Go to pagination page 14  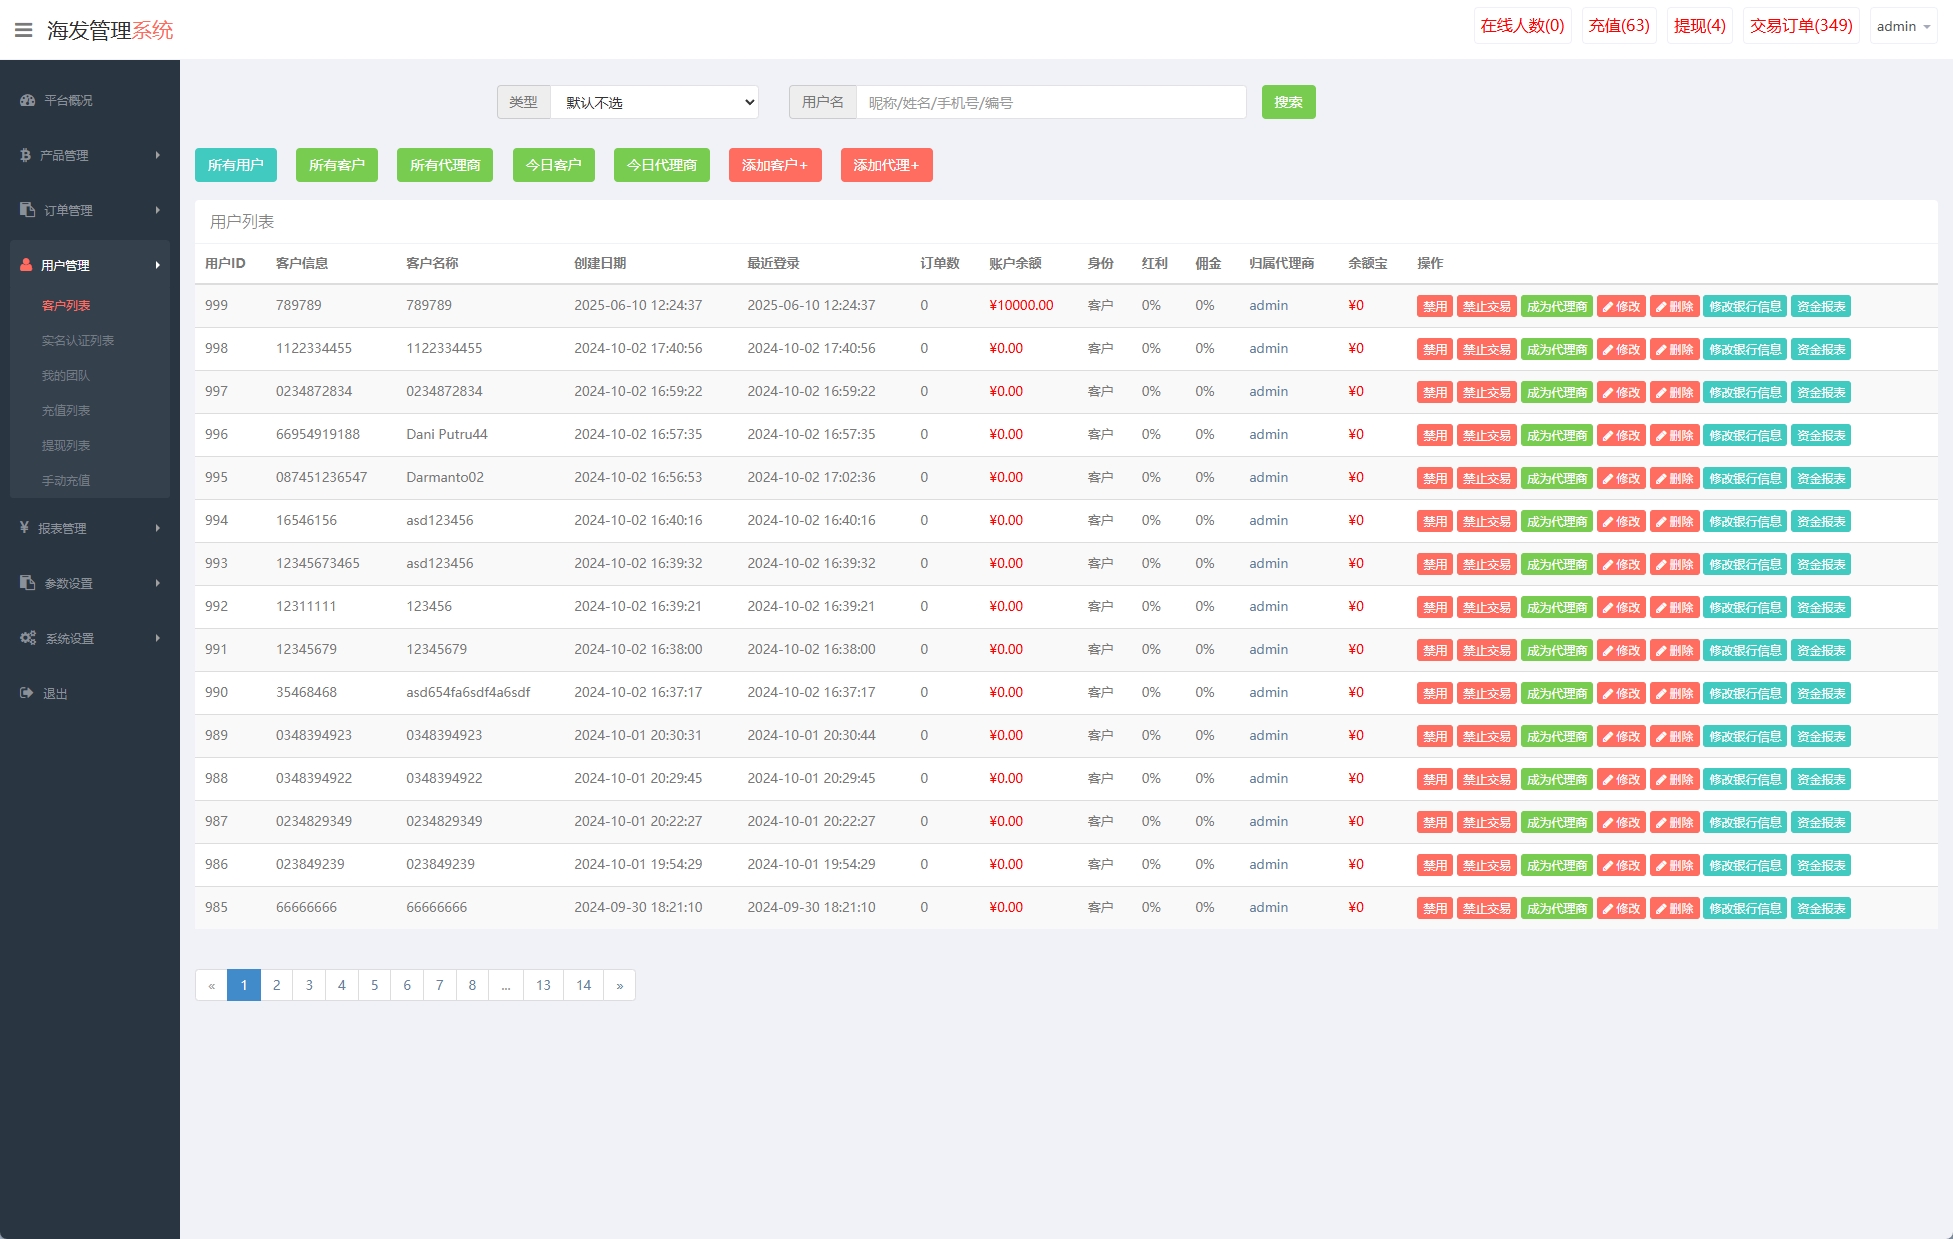click(583, 985)
